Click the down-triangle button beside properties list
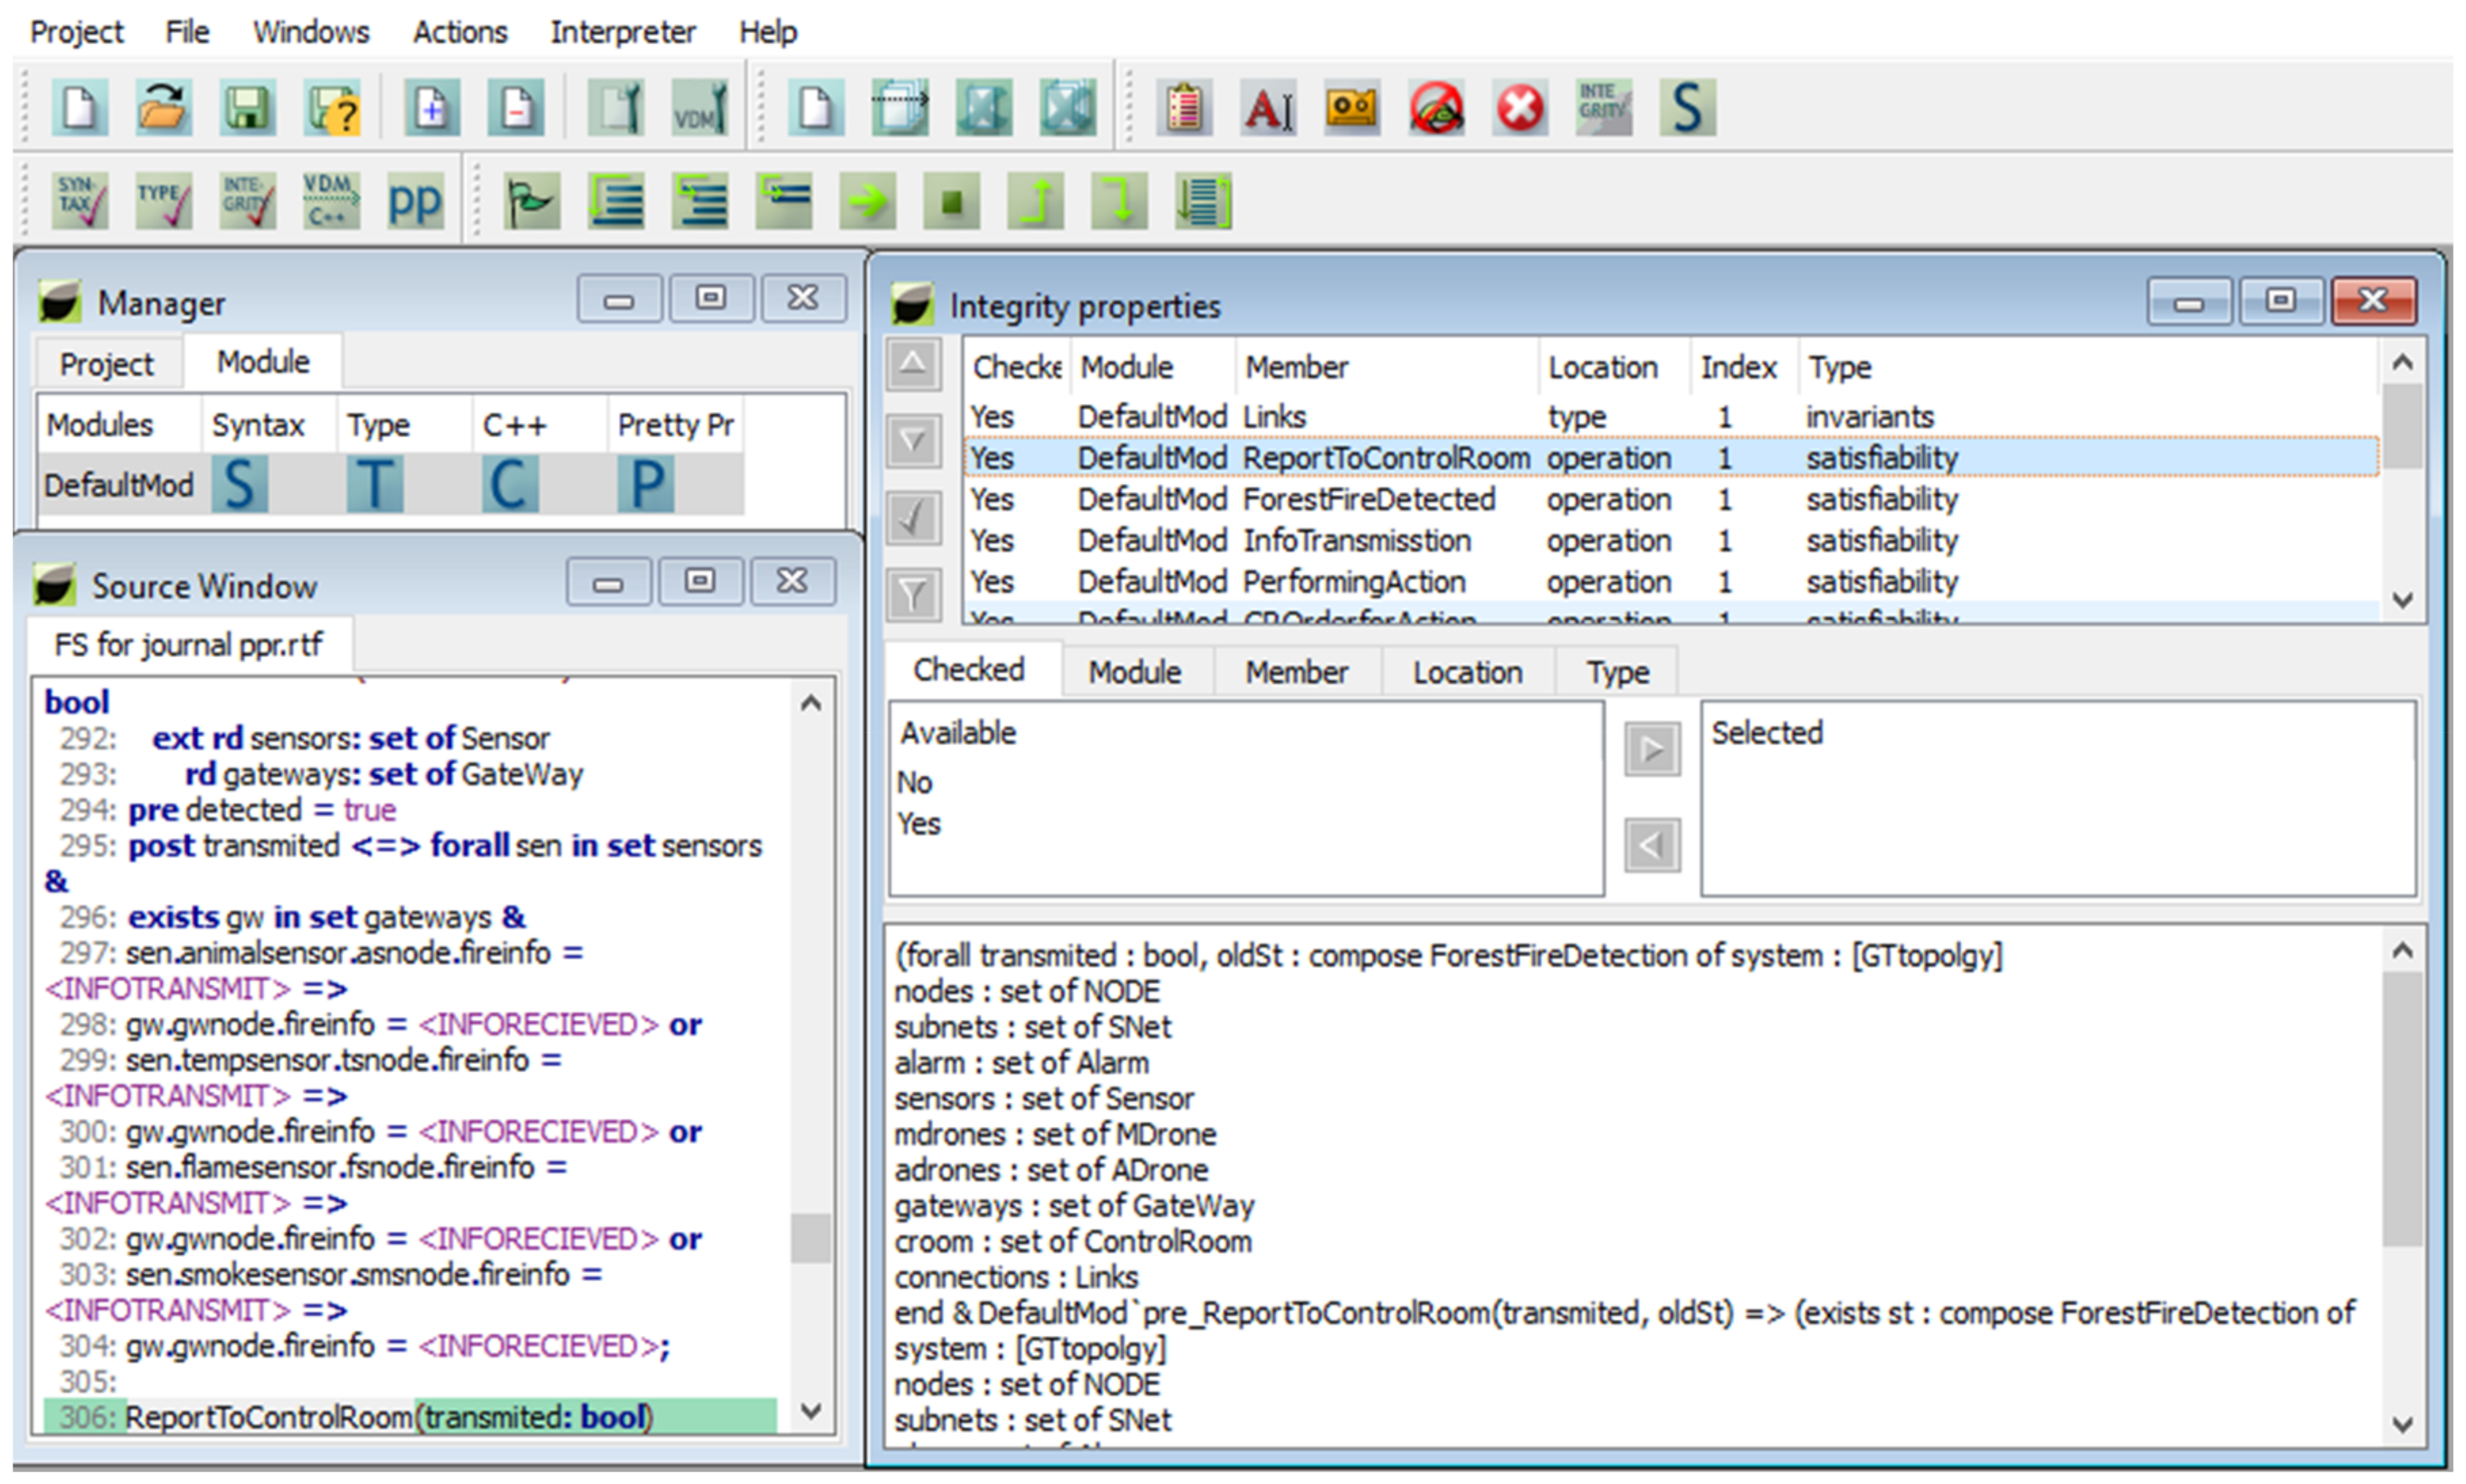This screenshot has width=2466, height=1484. [x=913, y=440]
